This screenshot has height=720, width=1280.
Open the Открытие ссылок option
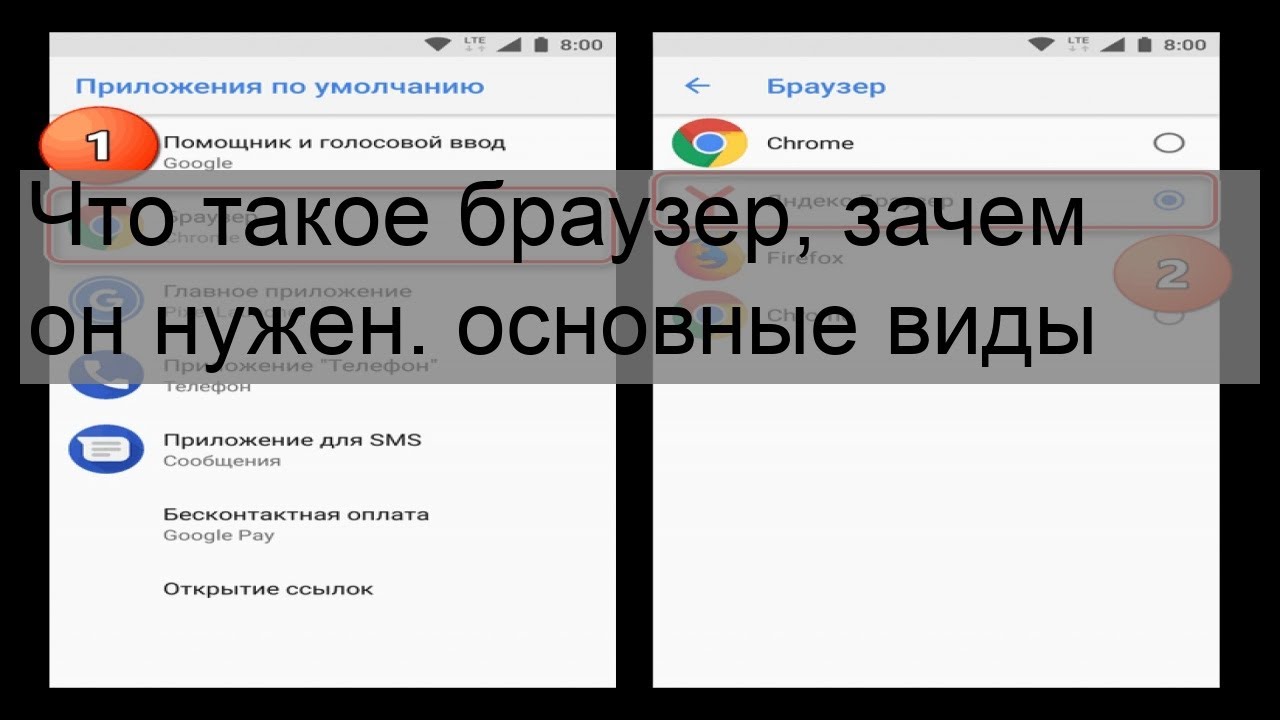[x=268, y=589]
